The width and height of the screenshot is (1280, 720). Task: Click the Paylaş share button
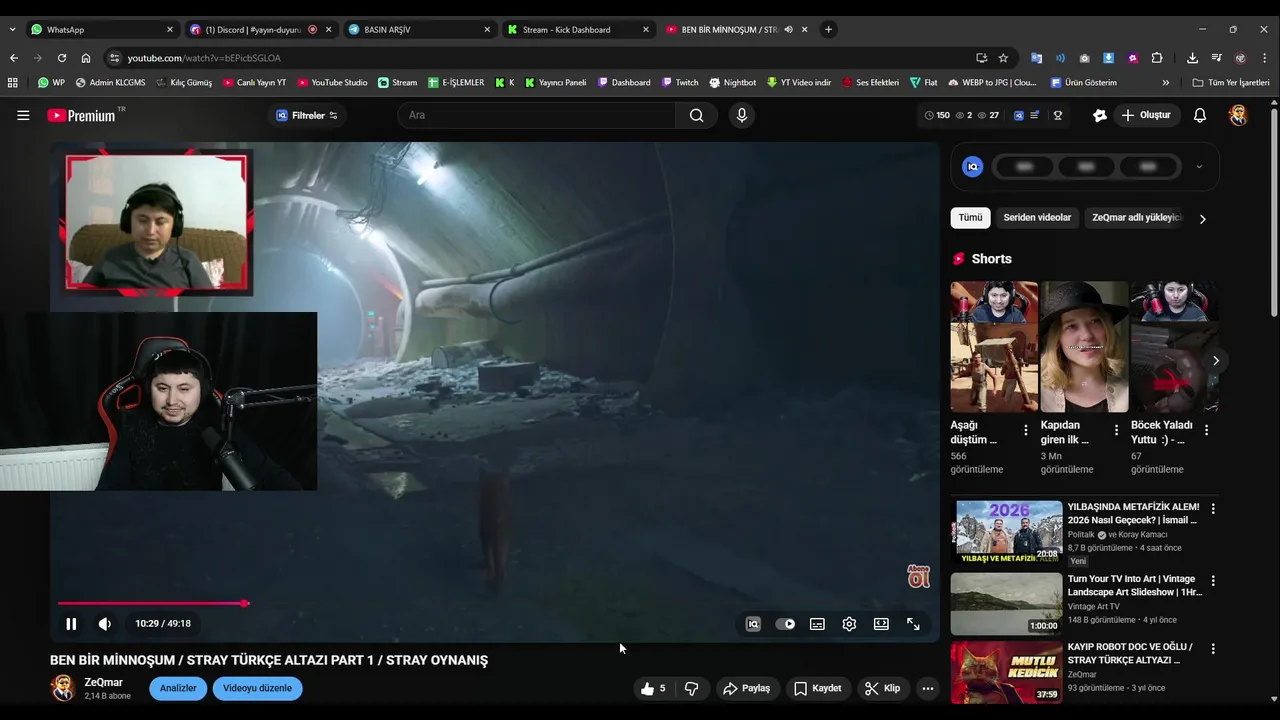coord(746,688)
